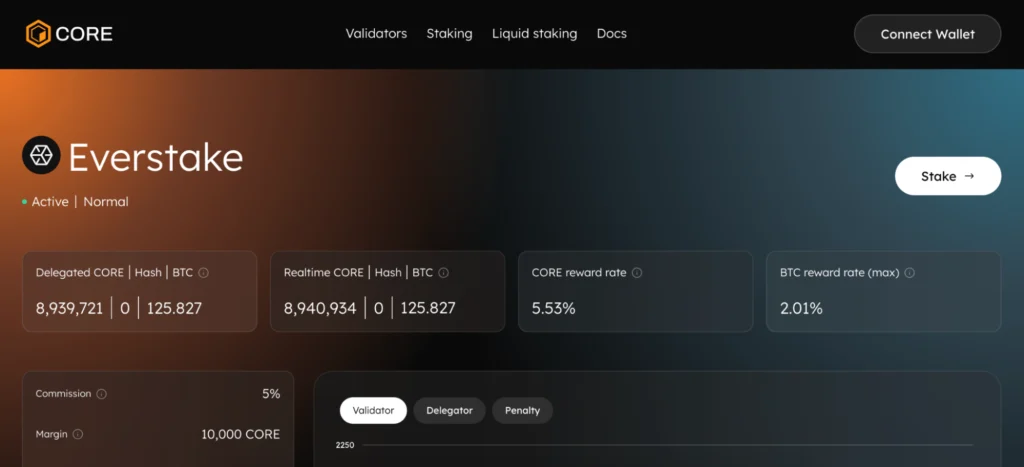Image resolution: width=1024 pixels, height=467 pixels.
Task: Open the Docs link
Action: [x=611, y=34]
